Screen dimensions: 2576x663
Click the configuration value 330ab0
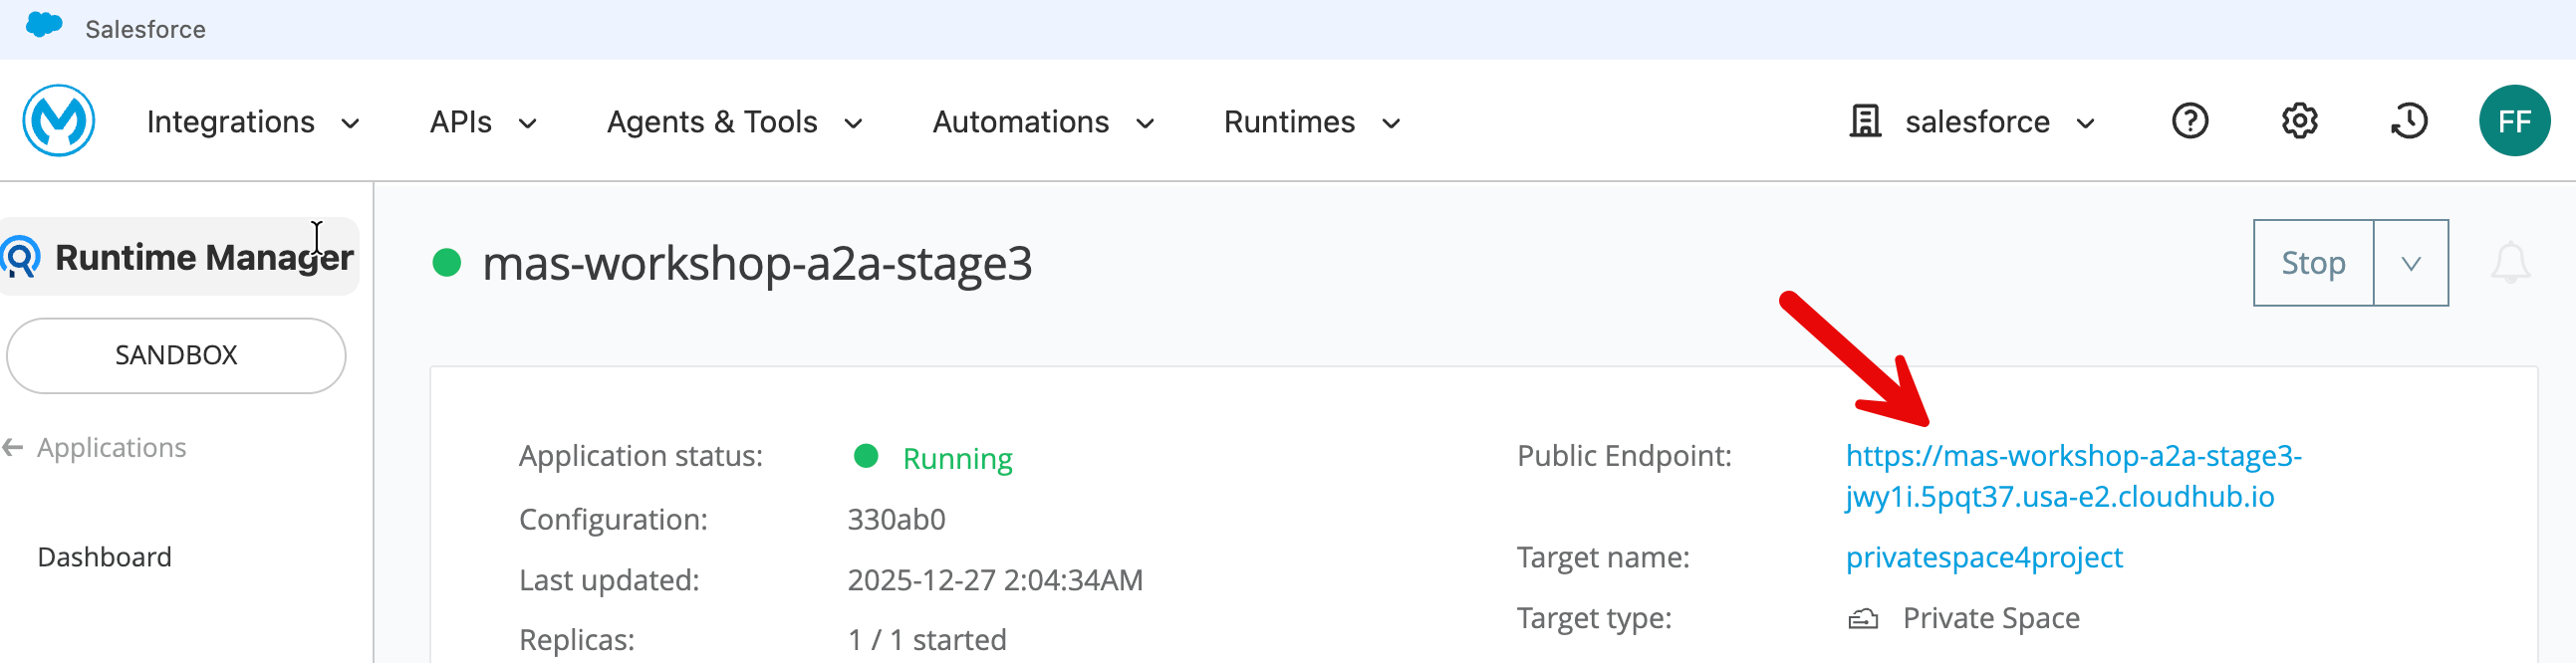click(x=896, y=520)
